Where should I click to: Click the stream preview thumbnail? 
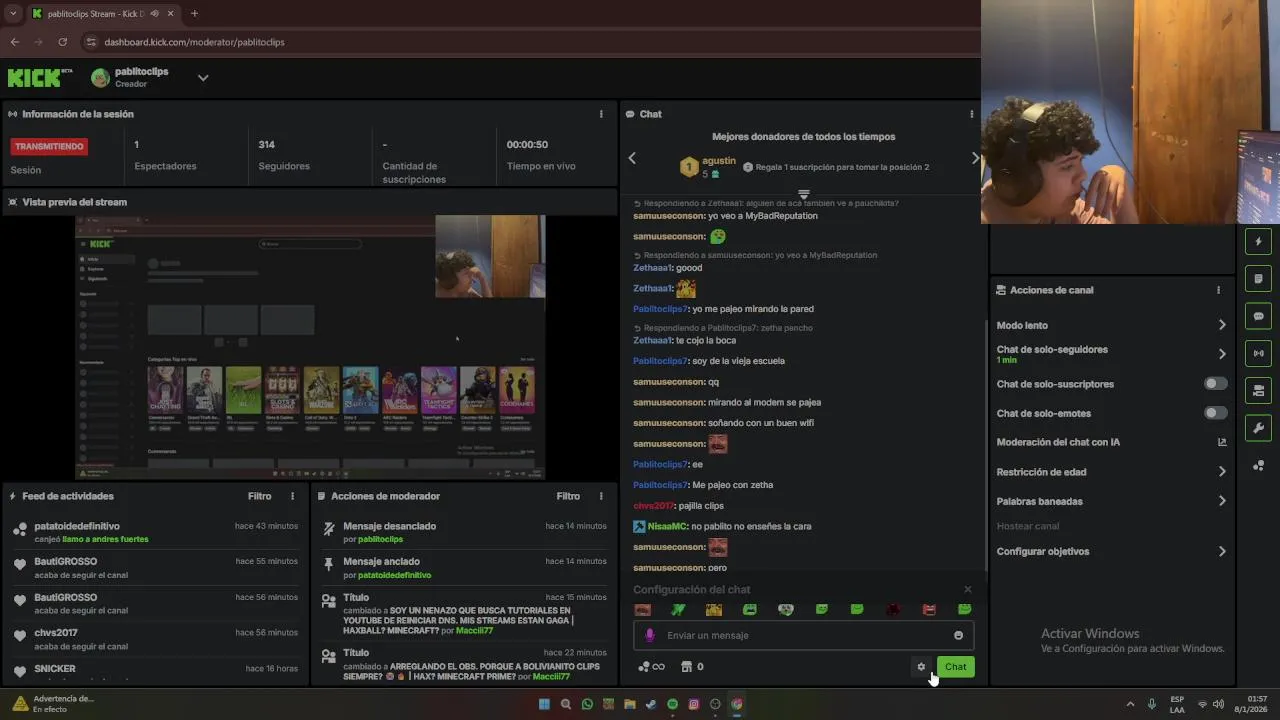(311, 347)
